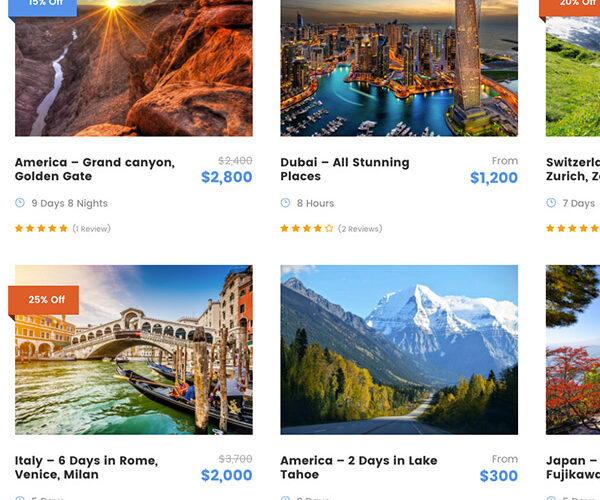Click the Venice Rialto Bridge photo
600x500 pixels.
[x=133, y=350]
